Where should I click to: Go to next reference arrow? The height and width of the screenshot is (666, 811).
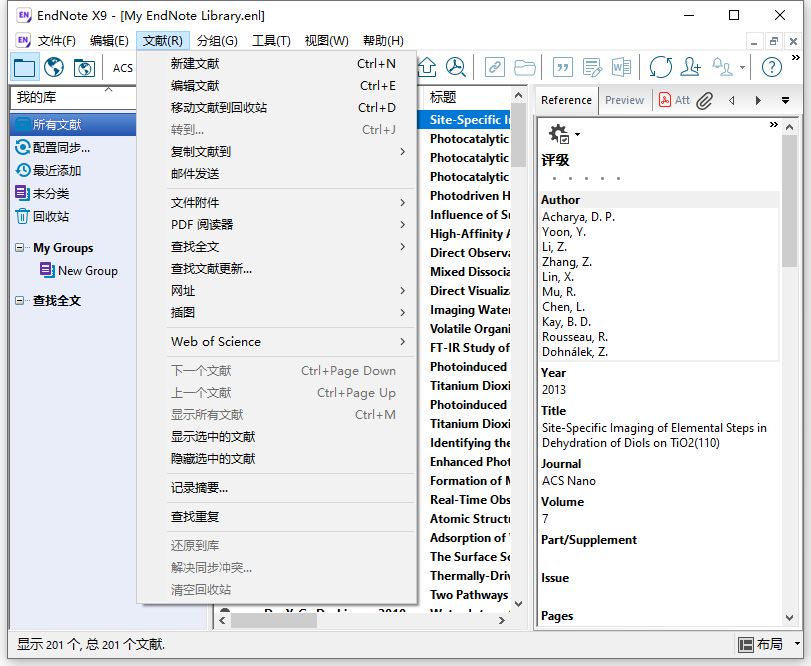click(758, 100)
